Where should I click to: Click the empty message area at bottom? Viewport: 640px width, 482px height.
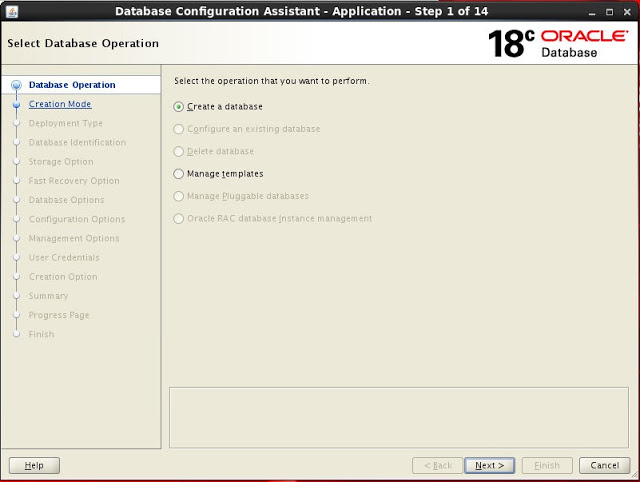point(398,416)
